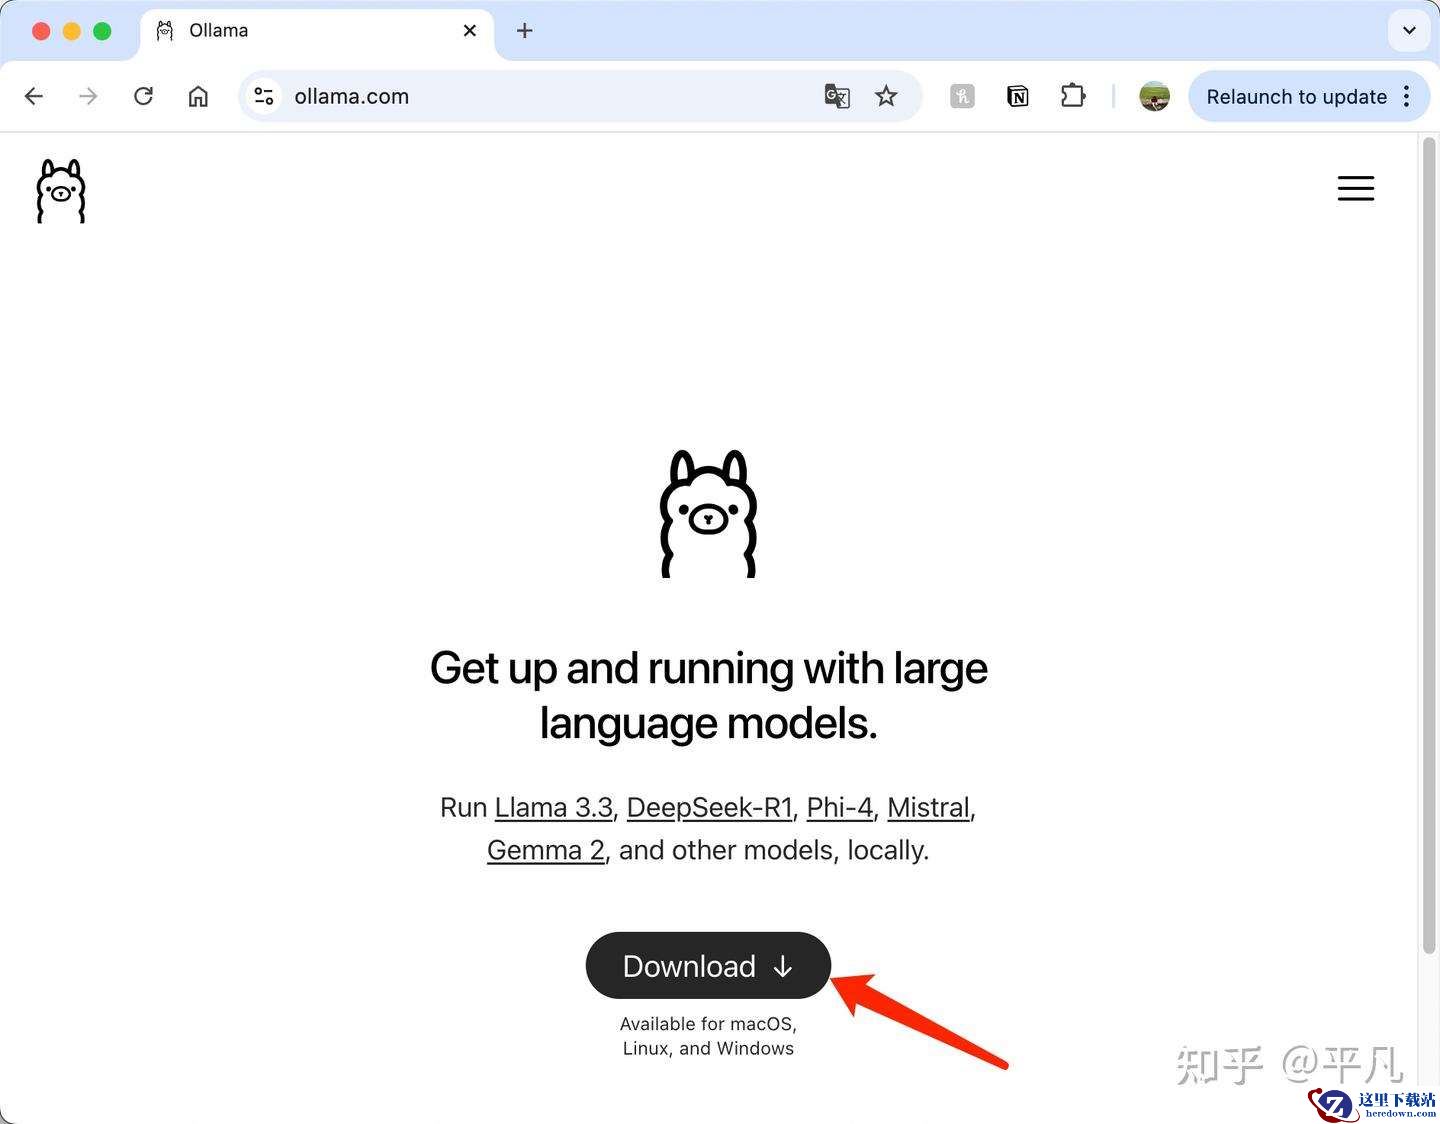This screenshot has width=1440, height=1124.
Task: Maximize the window with the green button
Action: (x=102, y=31)
